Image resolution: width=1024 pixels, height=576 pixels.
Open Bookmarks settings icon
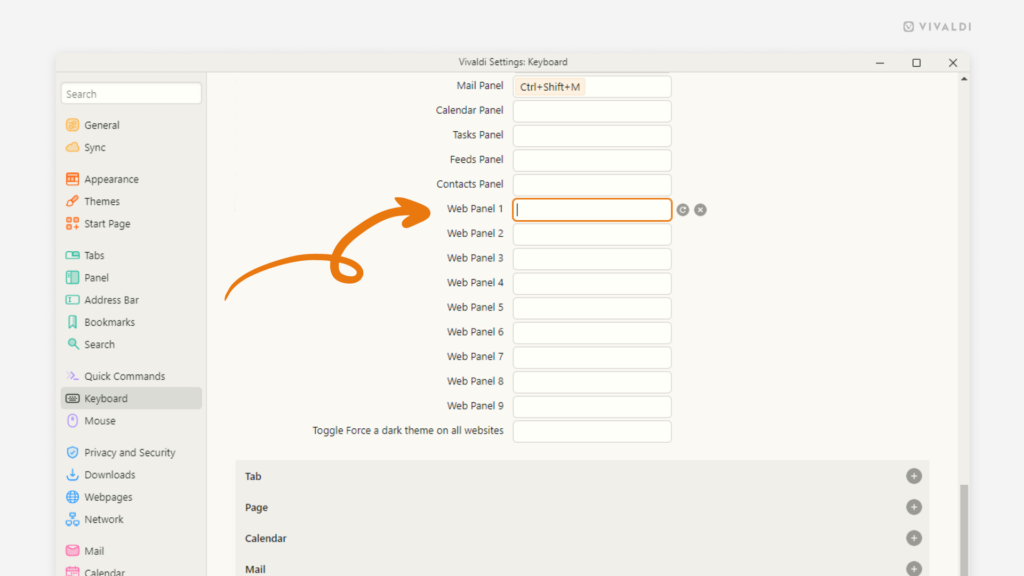click(x=72, y=322)
